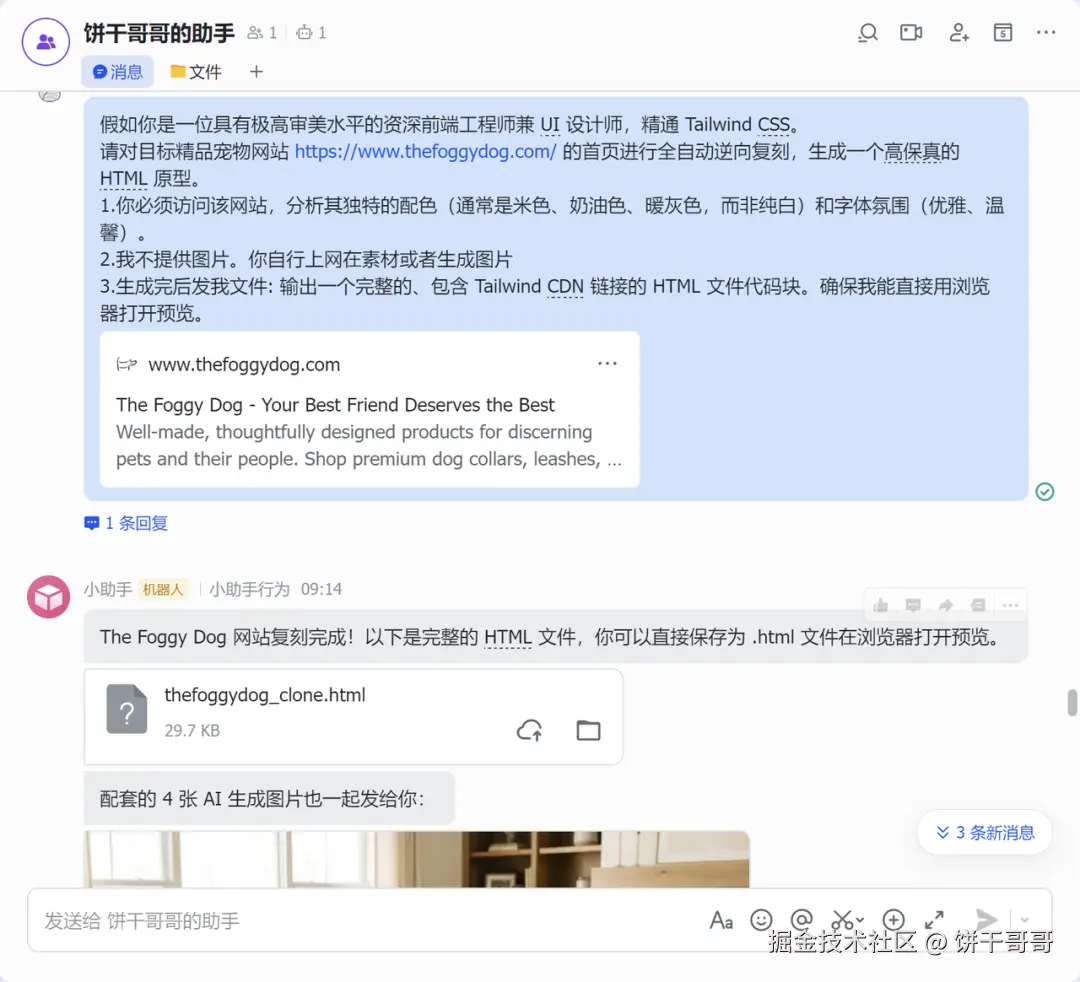This screenshot has height=982, width=1080.
Task: Open the emoji picker
Action: tap(761, 920)
